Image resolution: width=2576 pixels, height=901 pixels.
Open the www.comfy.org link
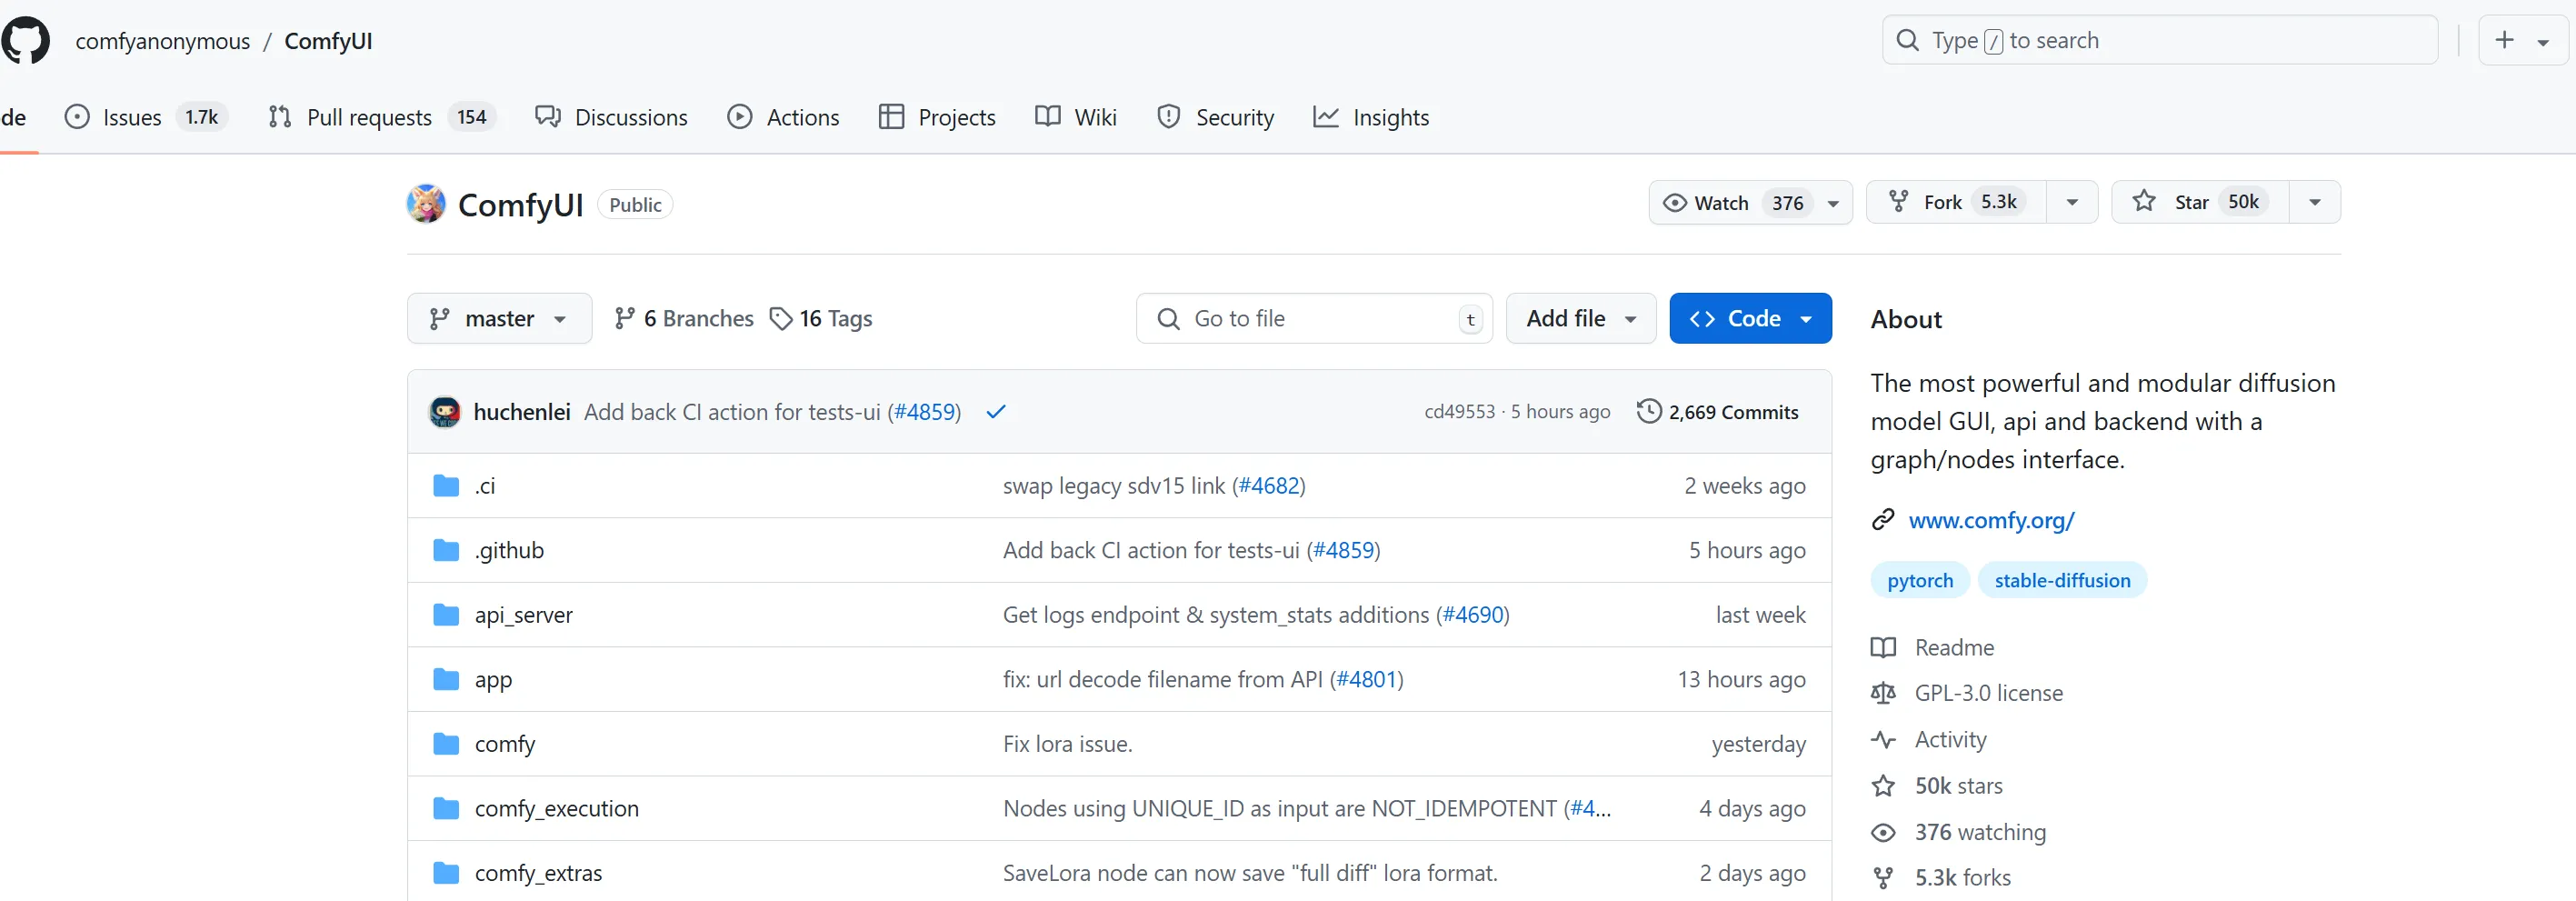pyautogui.click(x=1991, y=520)
